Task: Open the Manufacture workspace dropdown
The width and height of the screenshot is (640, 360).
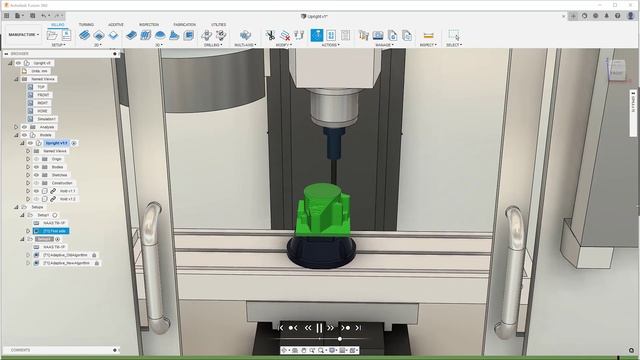Action: point(24,35)
